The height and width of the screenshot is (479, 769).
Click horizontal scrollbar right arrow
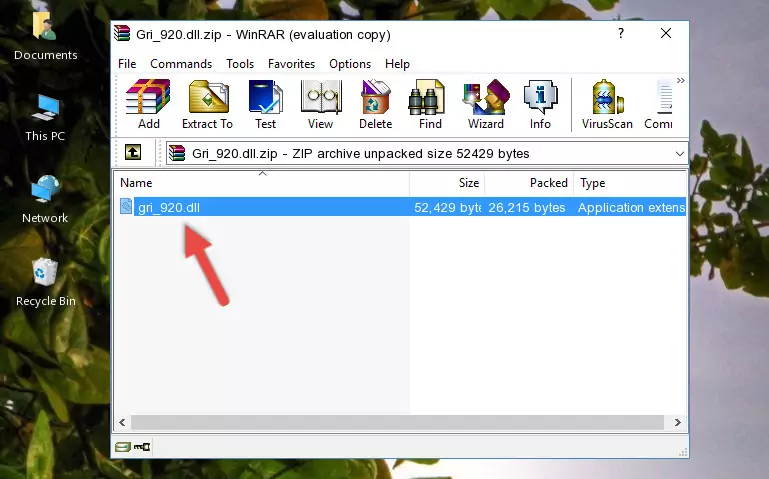(x=677, y=422)
